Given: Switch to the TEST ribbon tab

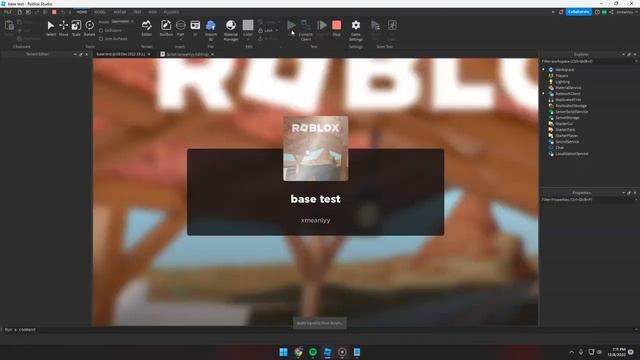Looking at the screenshot, I should pyautogui.click(x=138, y=12).
